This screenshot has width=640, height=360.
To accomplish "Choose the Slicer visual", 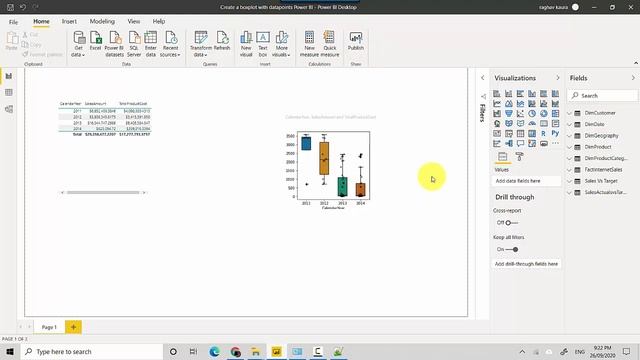I will coord(509,133).
